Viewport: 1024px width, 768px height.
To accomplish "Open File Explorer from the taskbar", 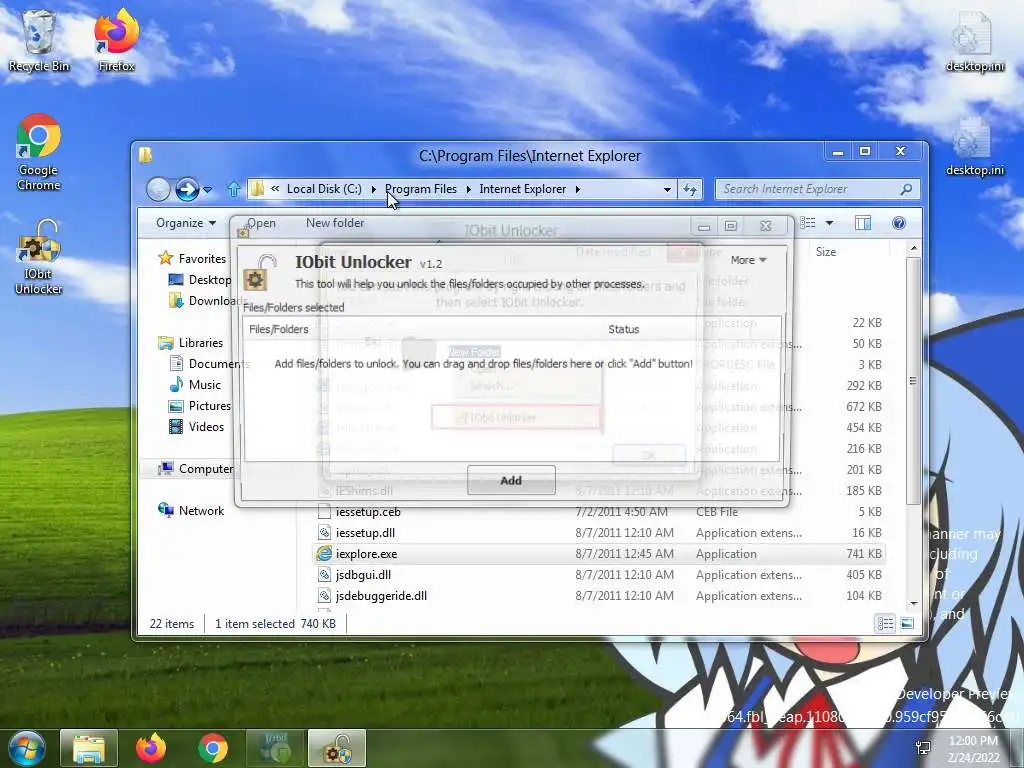I will pos(89,748).
